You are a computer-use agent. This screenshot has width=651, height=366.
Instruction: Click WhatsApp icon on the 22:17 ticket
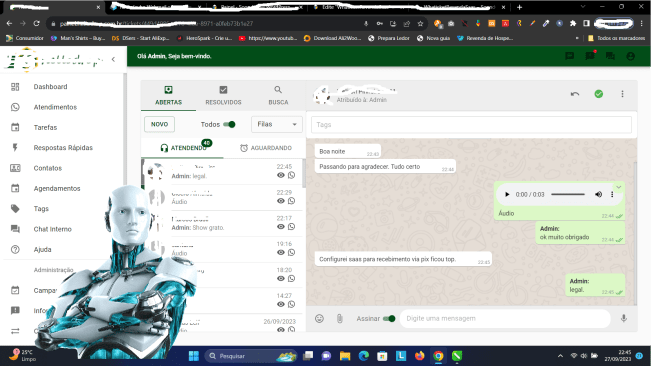291,227
